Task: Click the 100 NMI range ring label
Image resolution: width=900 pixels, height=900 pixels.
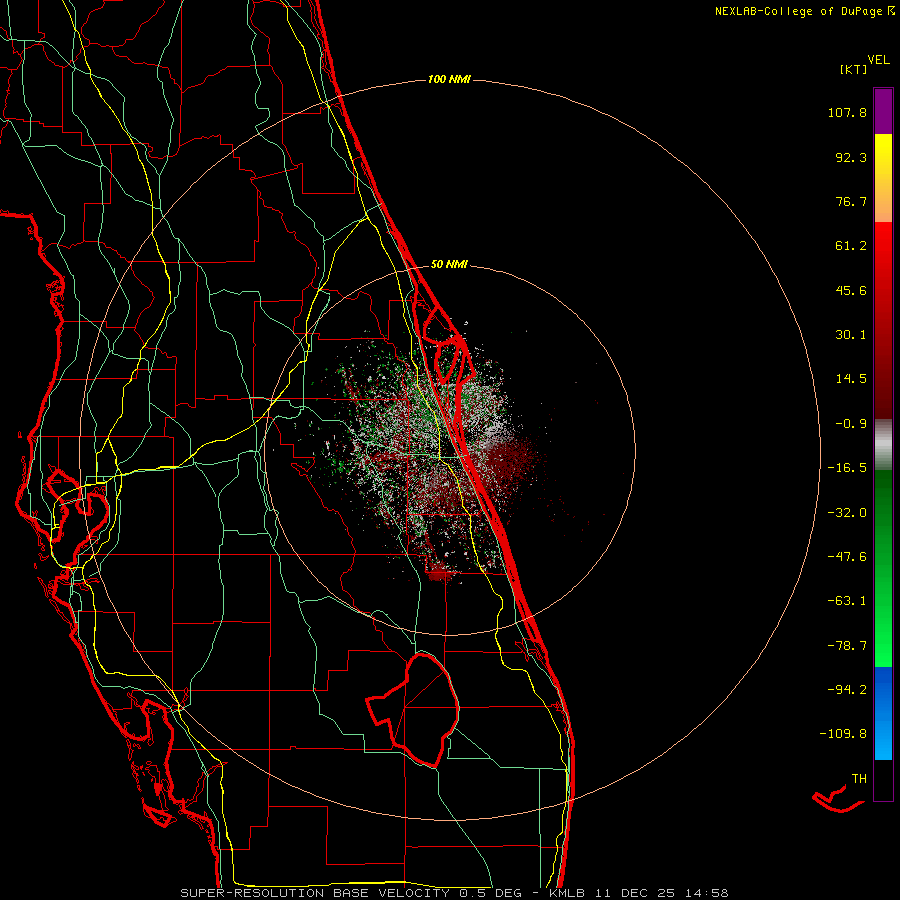Action: point(449,79)
